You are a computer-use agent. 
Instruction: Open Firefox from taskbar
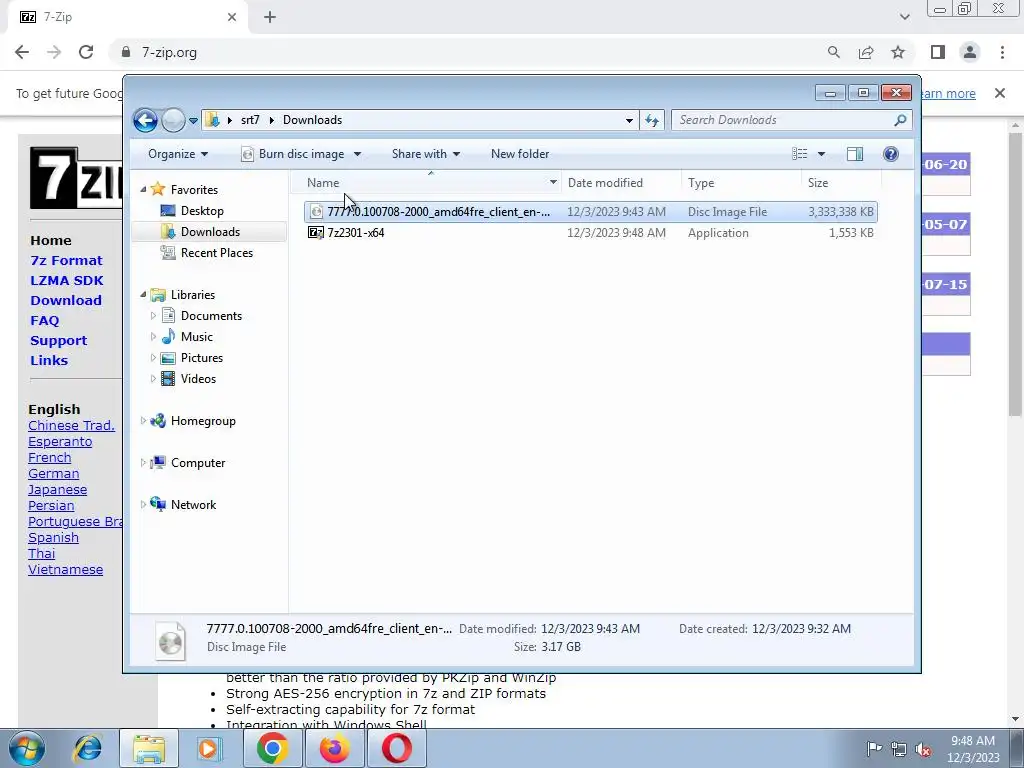(x=334, y=748)
